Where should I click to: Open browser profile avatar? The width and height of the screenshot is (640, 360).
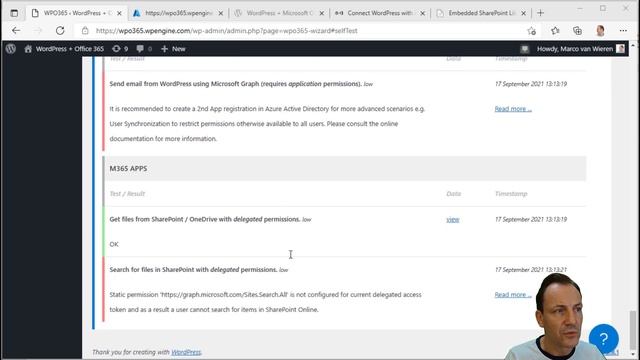click(600, 31)
